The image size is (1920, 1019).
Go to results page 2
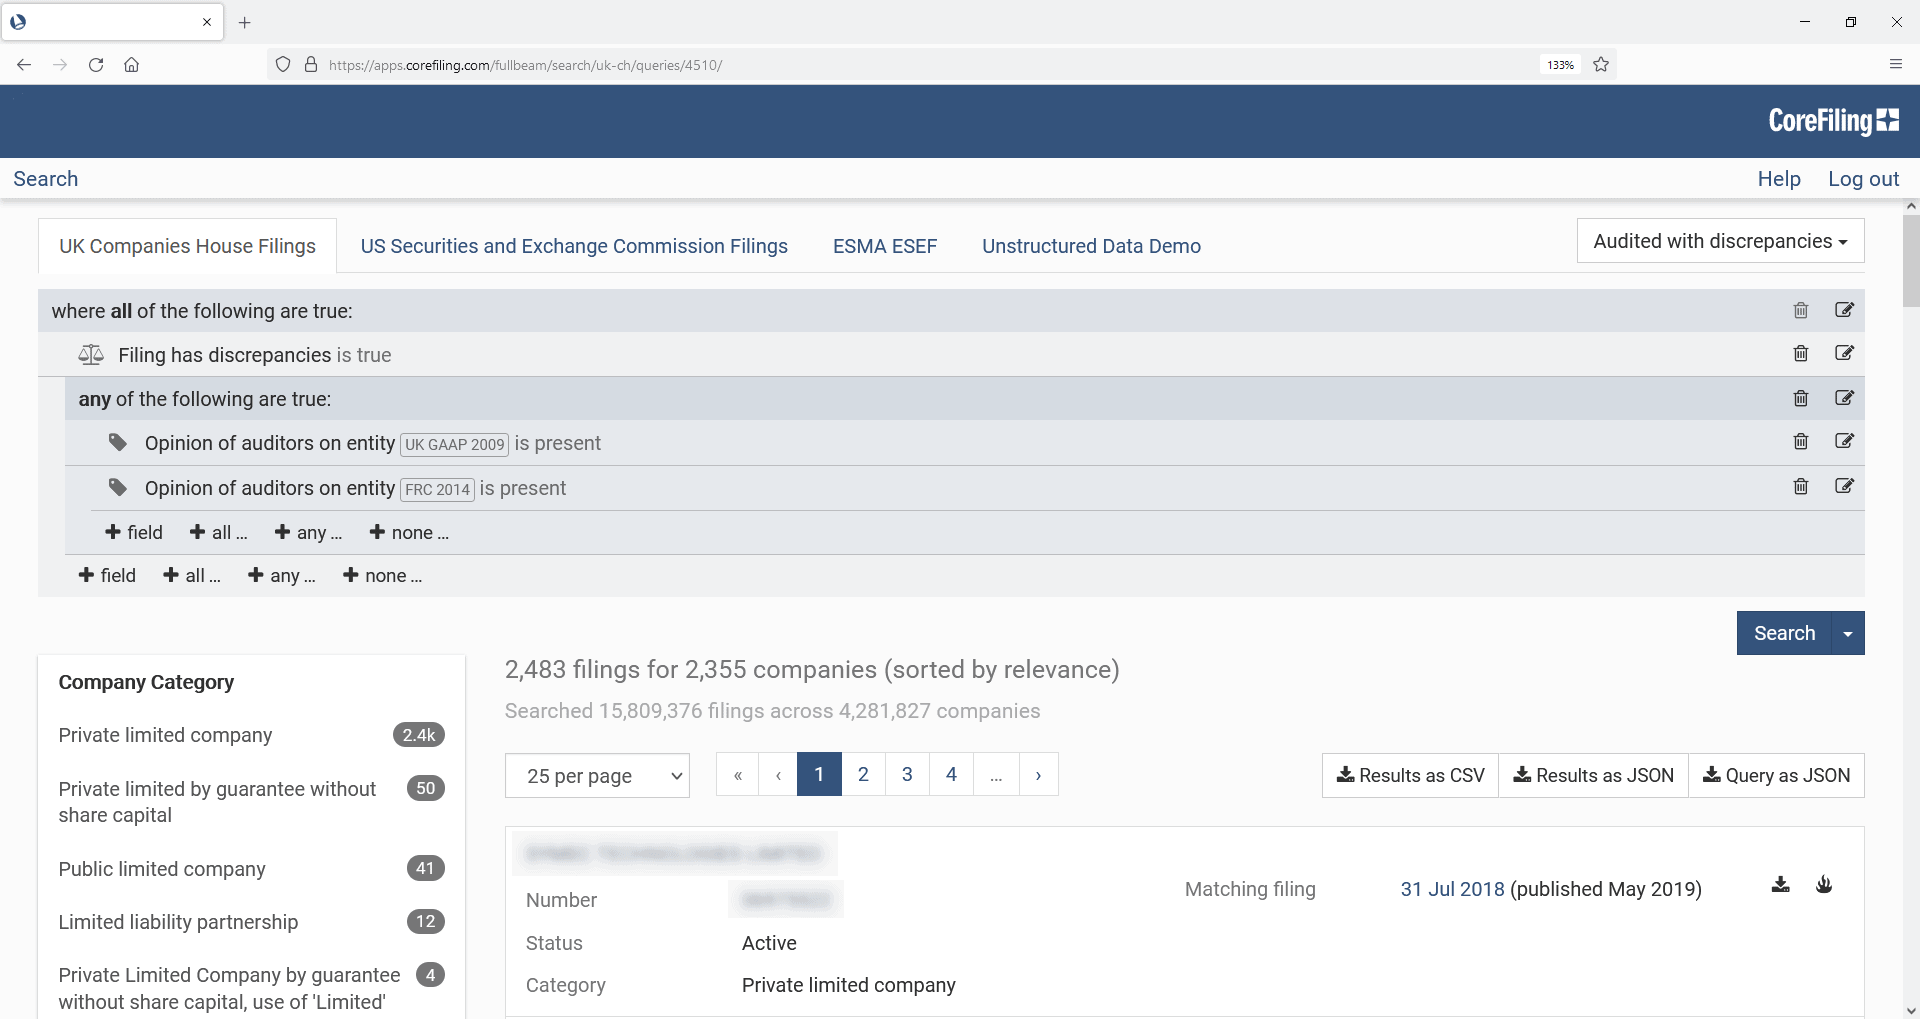pos(863,775)
